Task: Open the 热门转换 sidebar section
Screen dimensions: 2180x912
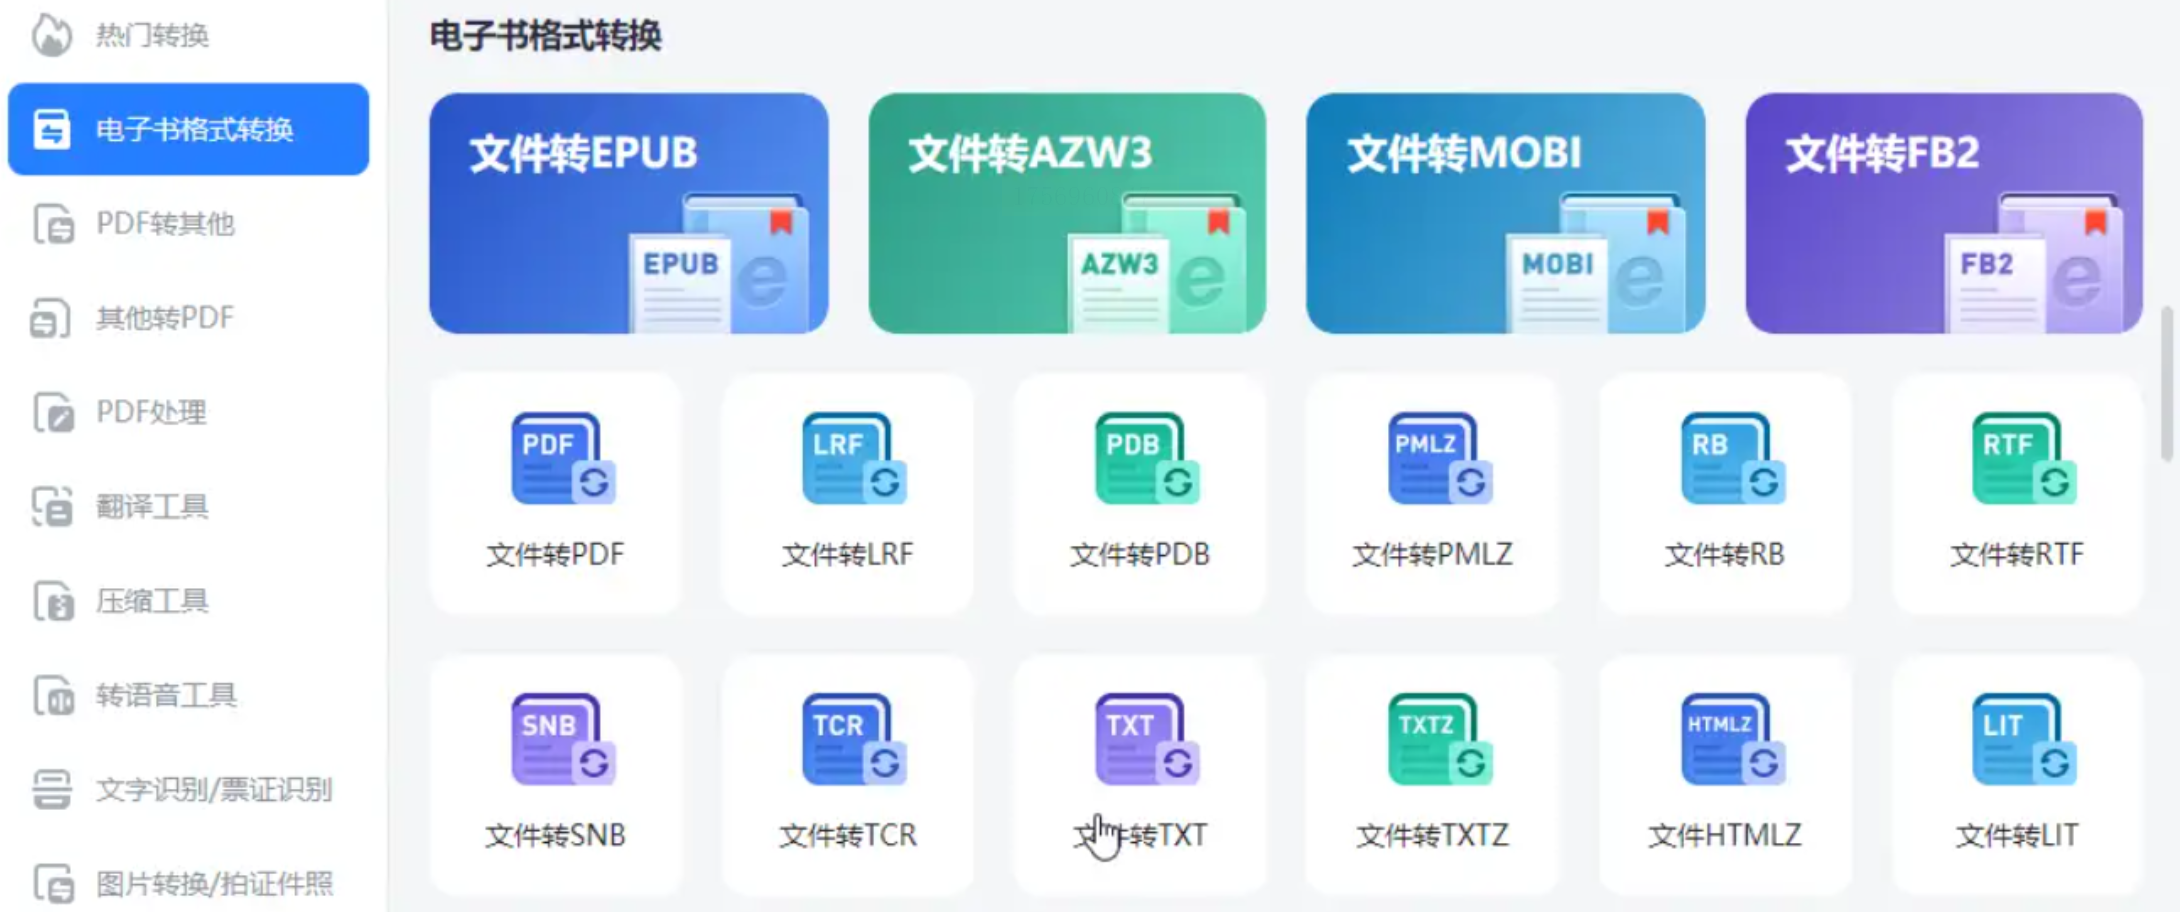Action: click(x=188, y=35)
